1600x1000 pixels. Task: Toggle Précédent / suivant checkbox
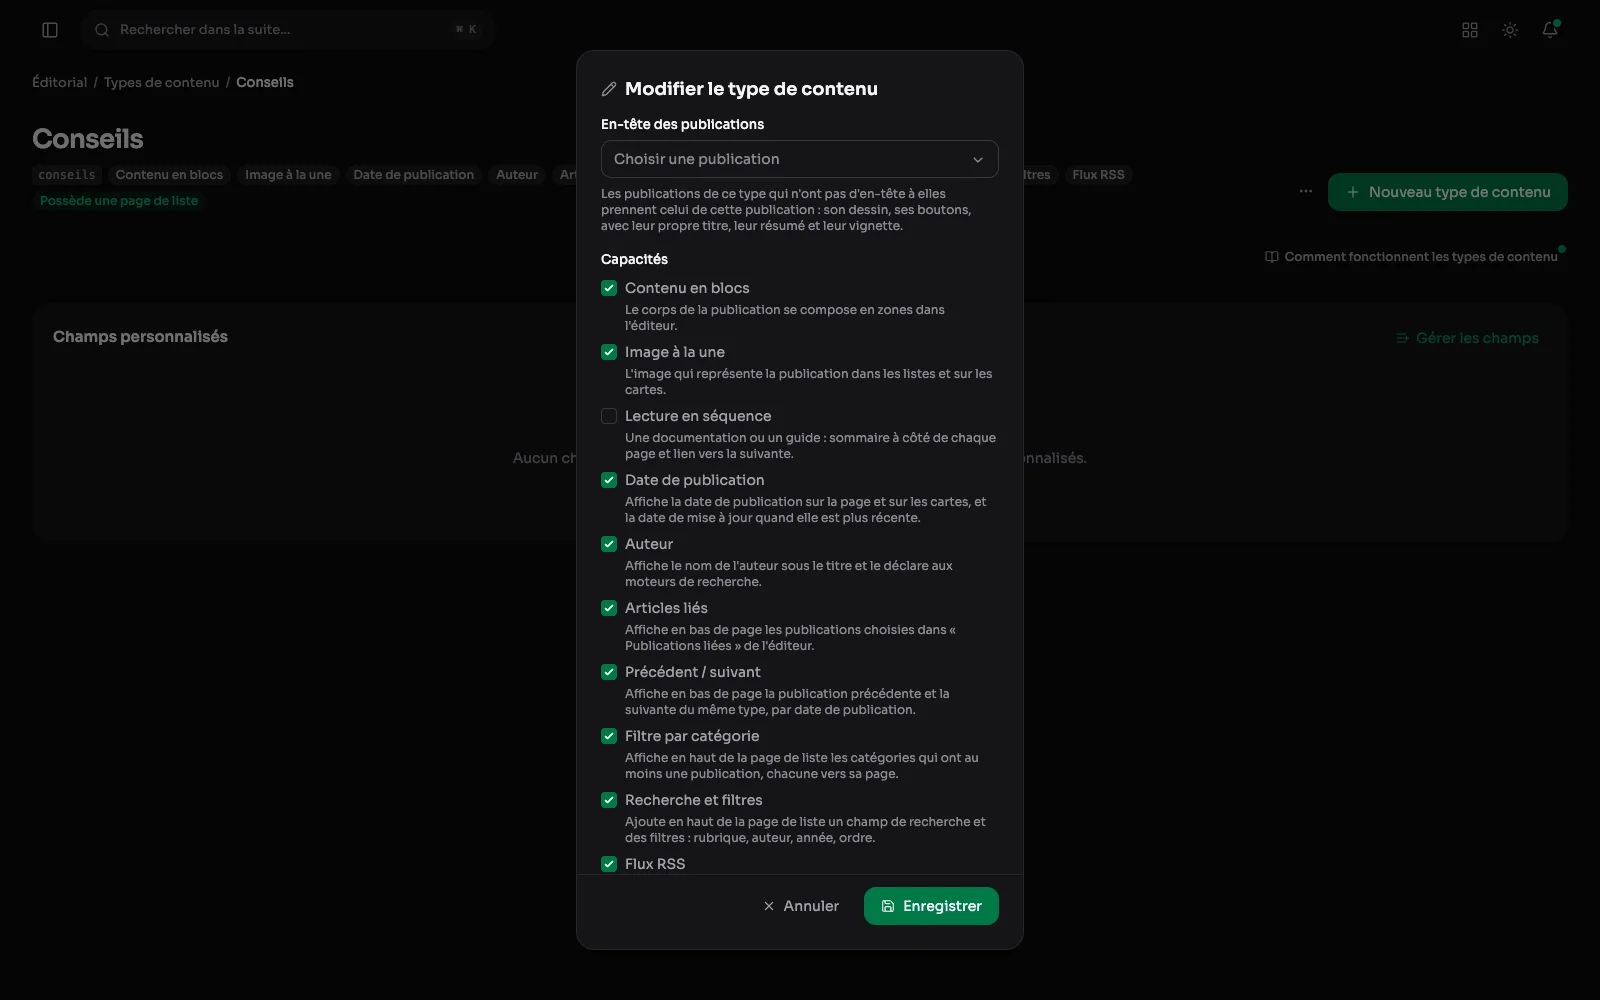pyautogui.click(x=609, y=672)
